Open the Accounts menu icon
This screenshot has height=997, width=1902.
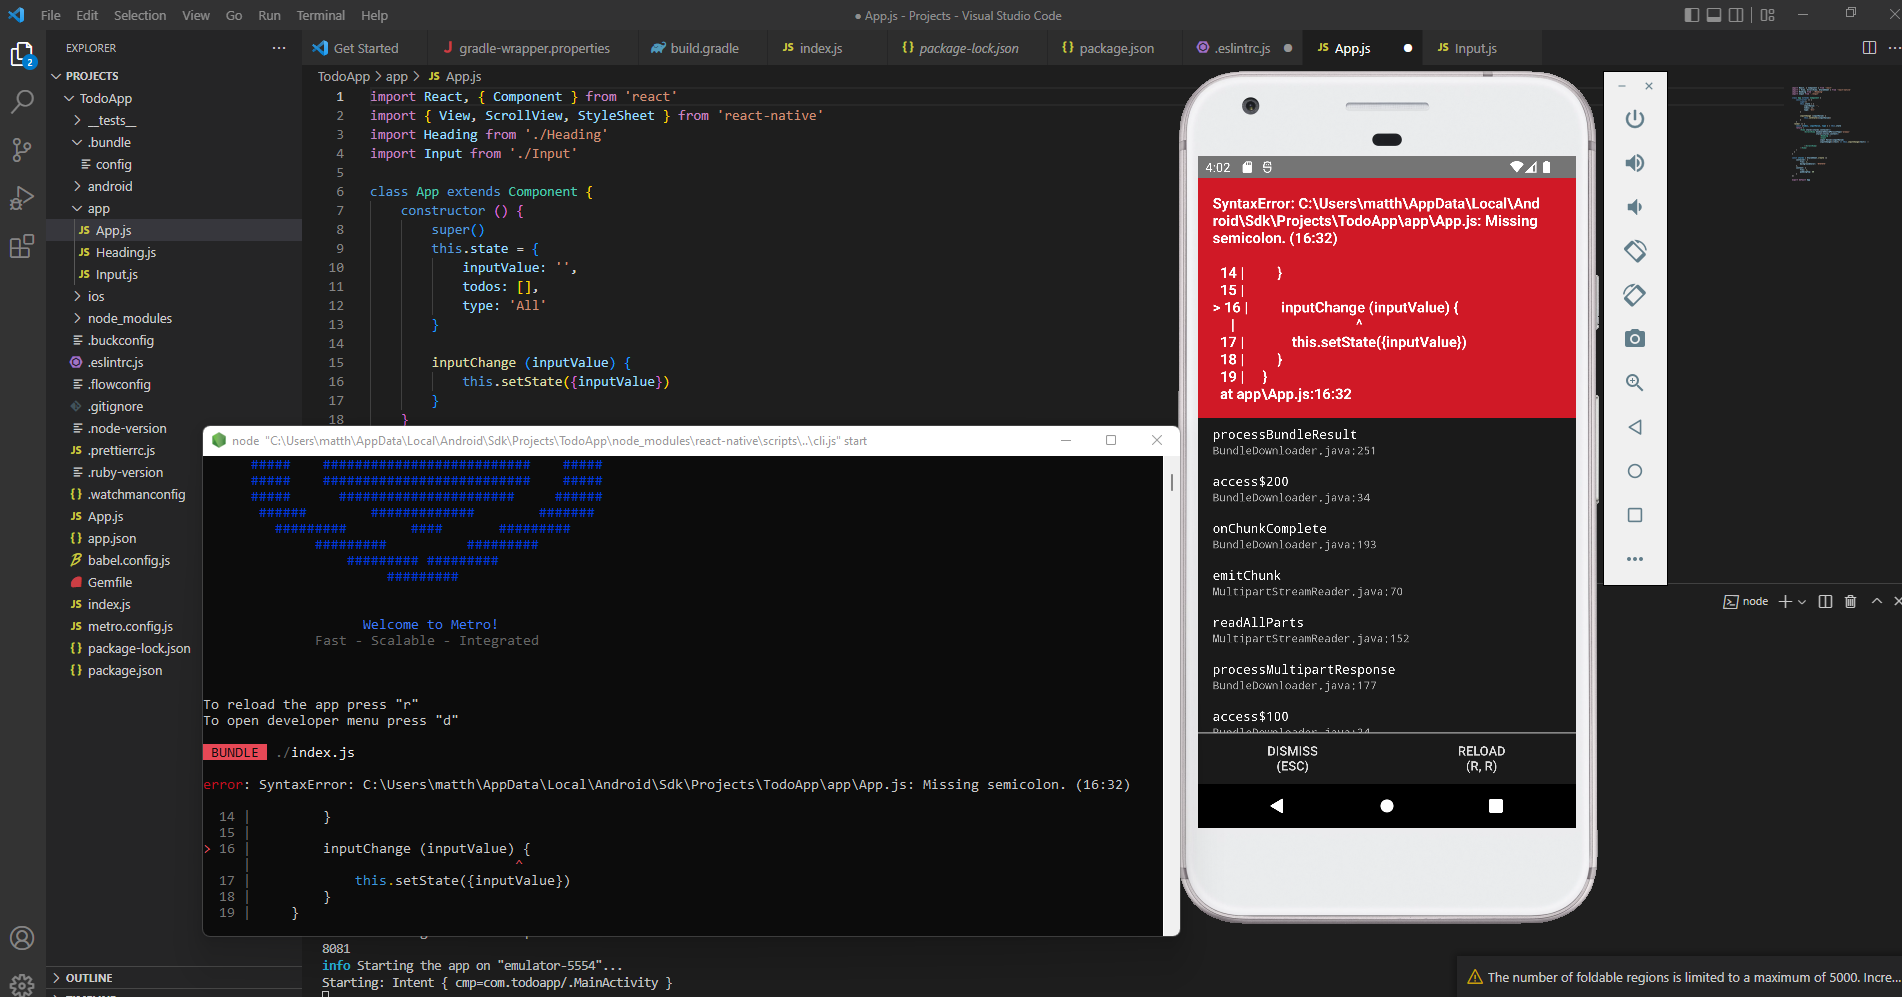[22, 938]
